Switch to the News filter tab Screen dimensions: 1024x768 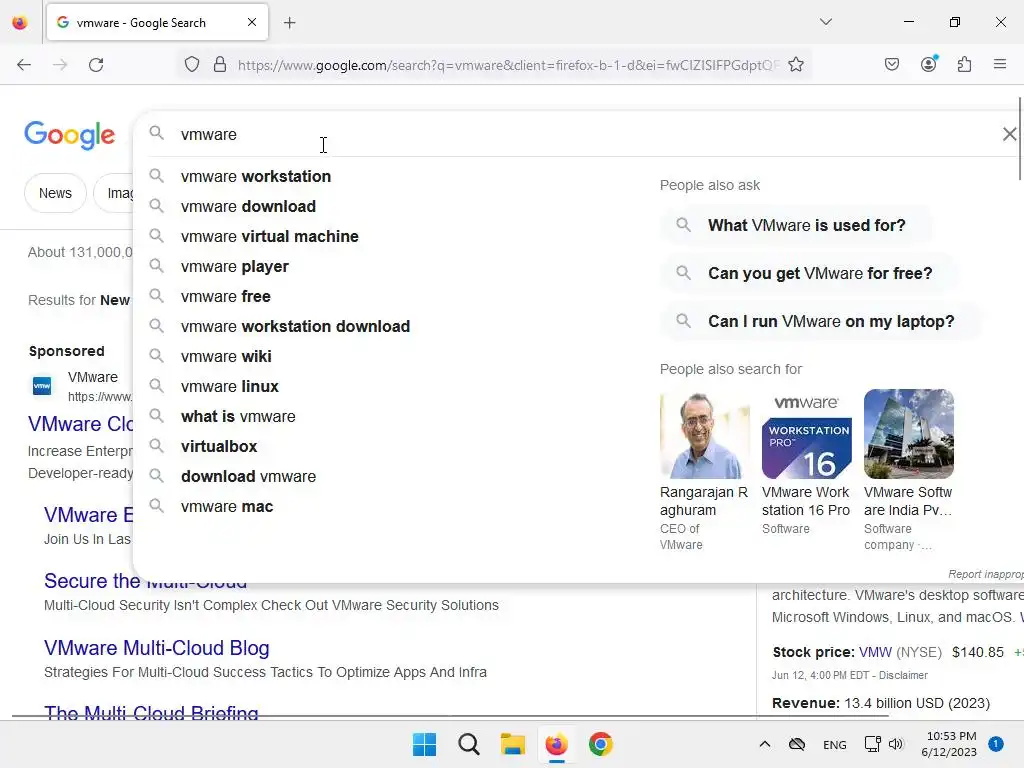[55, 193]
